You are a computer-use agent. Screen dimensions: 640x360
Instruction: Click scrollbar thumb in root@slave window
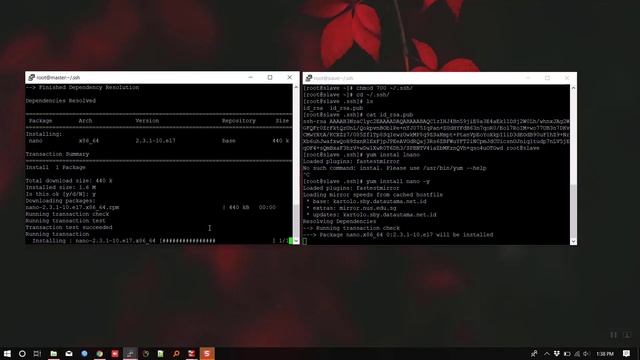click(573, 210)
